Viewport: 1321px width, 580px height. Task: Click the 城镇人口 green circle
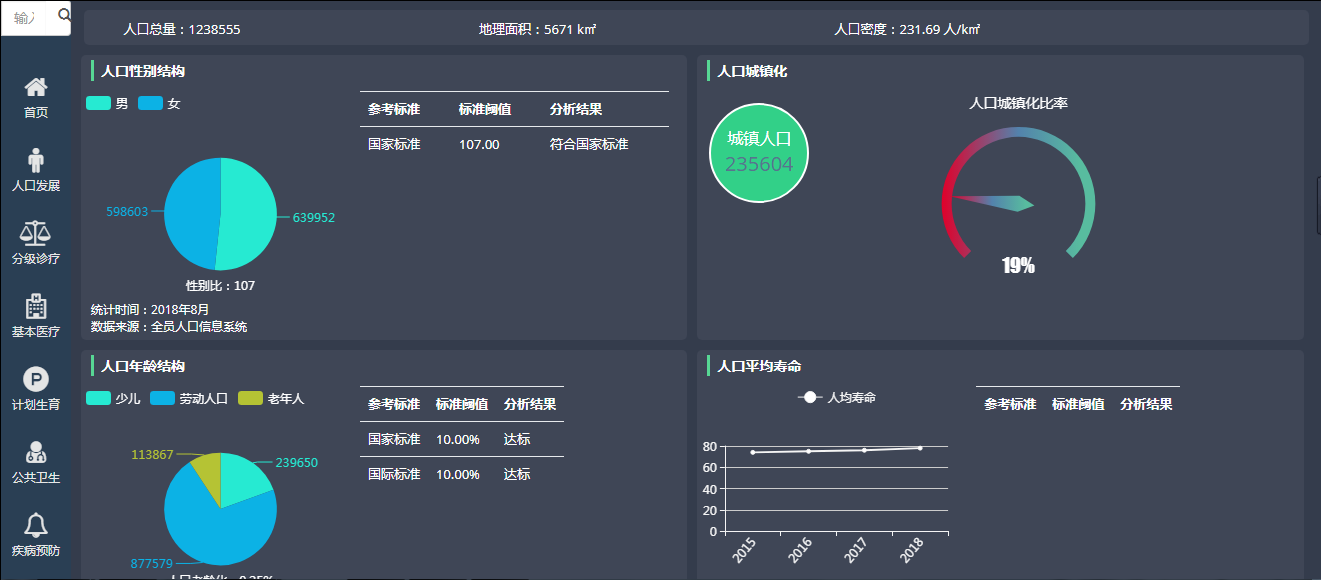[758, 153]
